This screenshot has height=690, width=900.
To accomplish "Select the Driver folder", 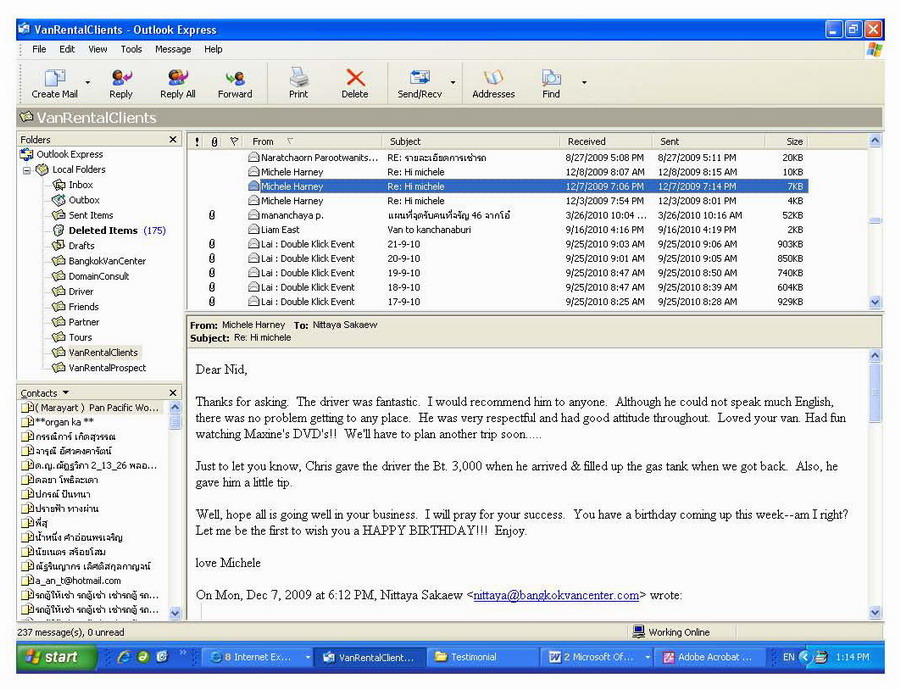I will 73,292.
